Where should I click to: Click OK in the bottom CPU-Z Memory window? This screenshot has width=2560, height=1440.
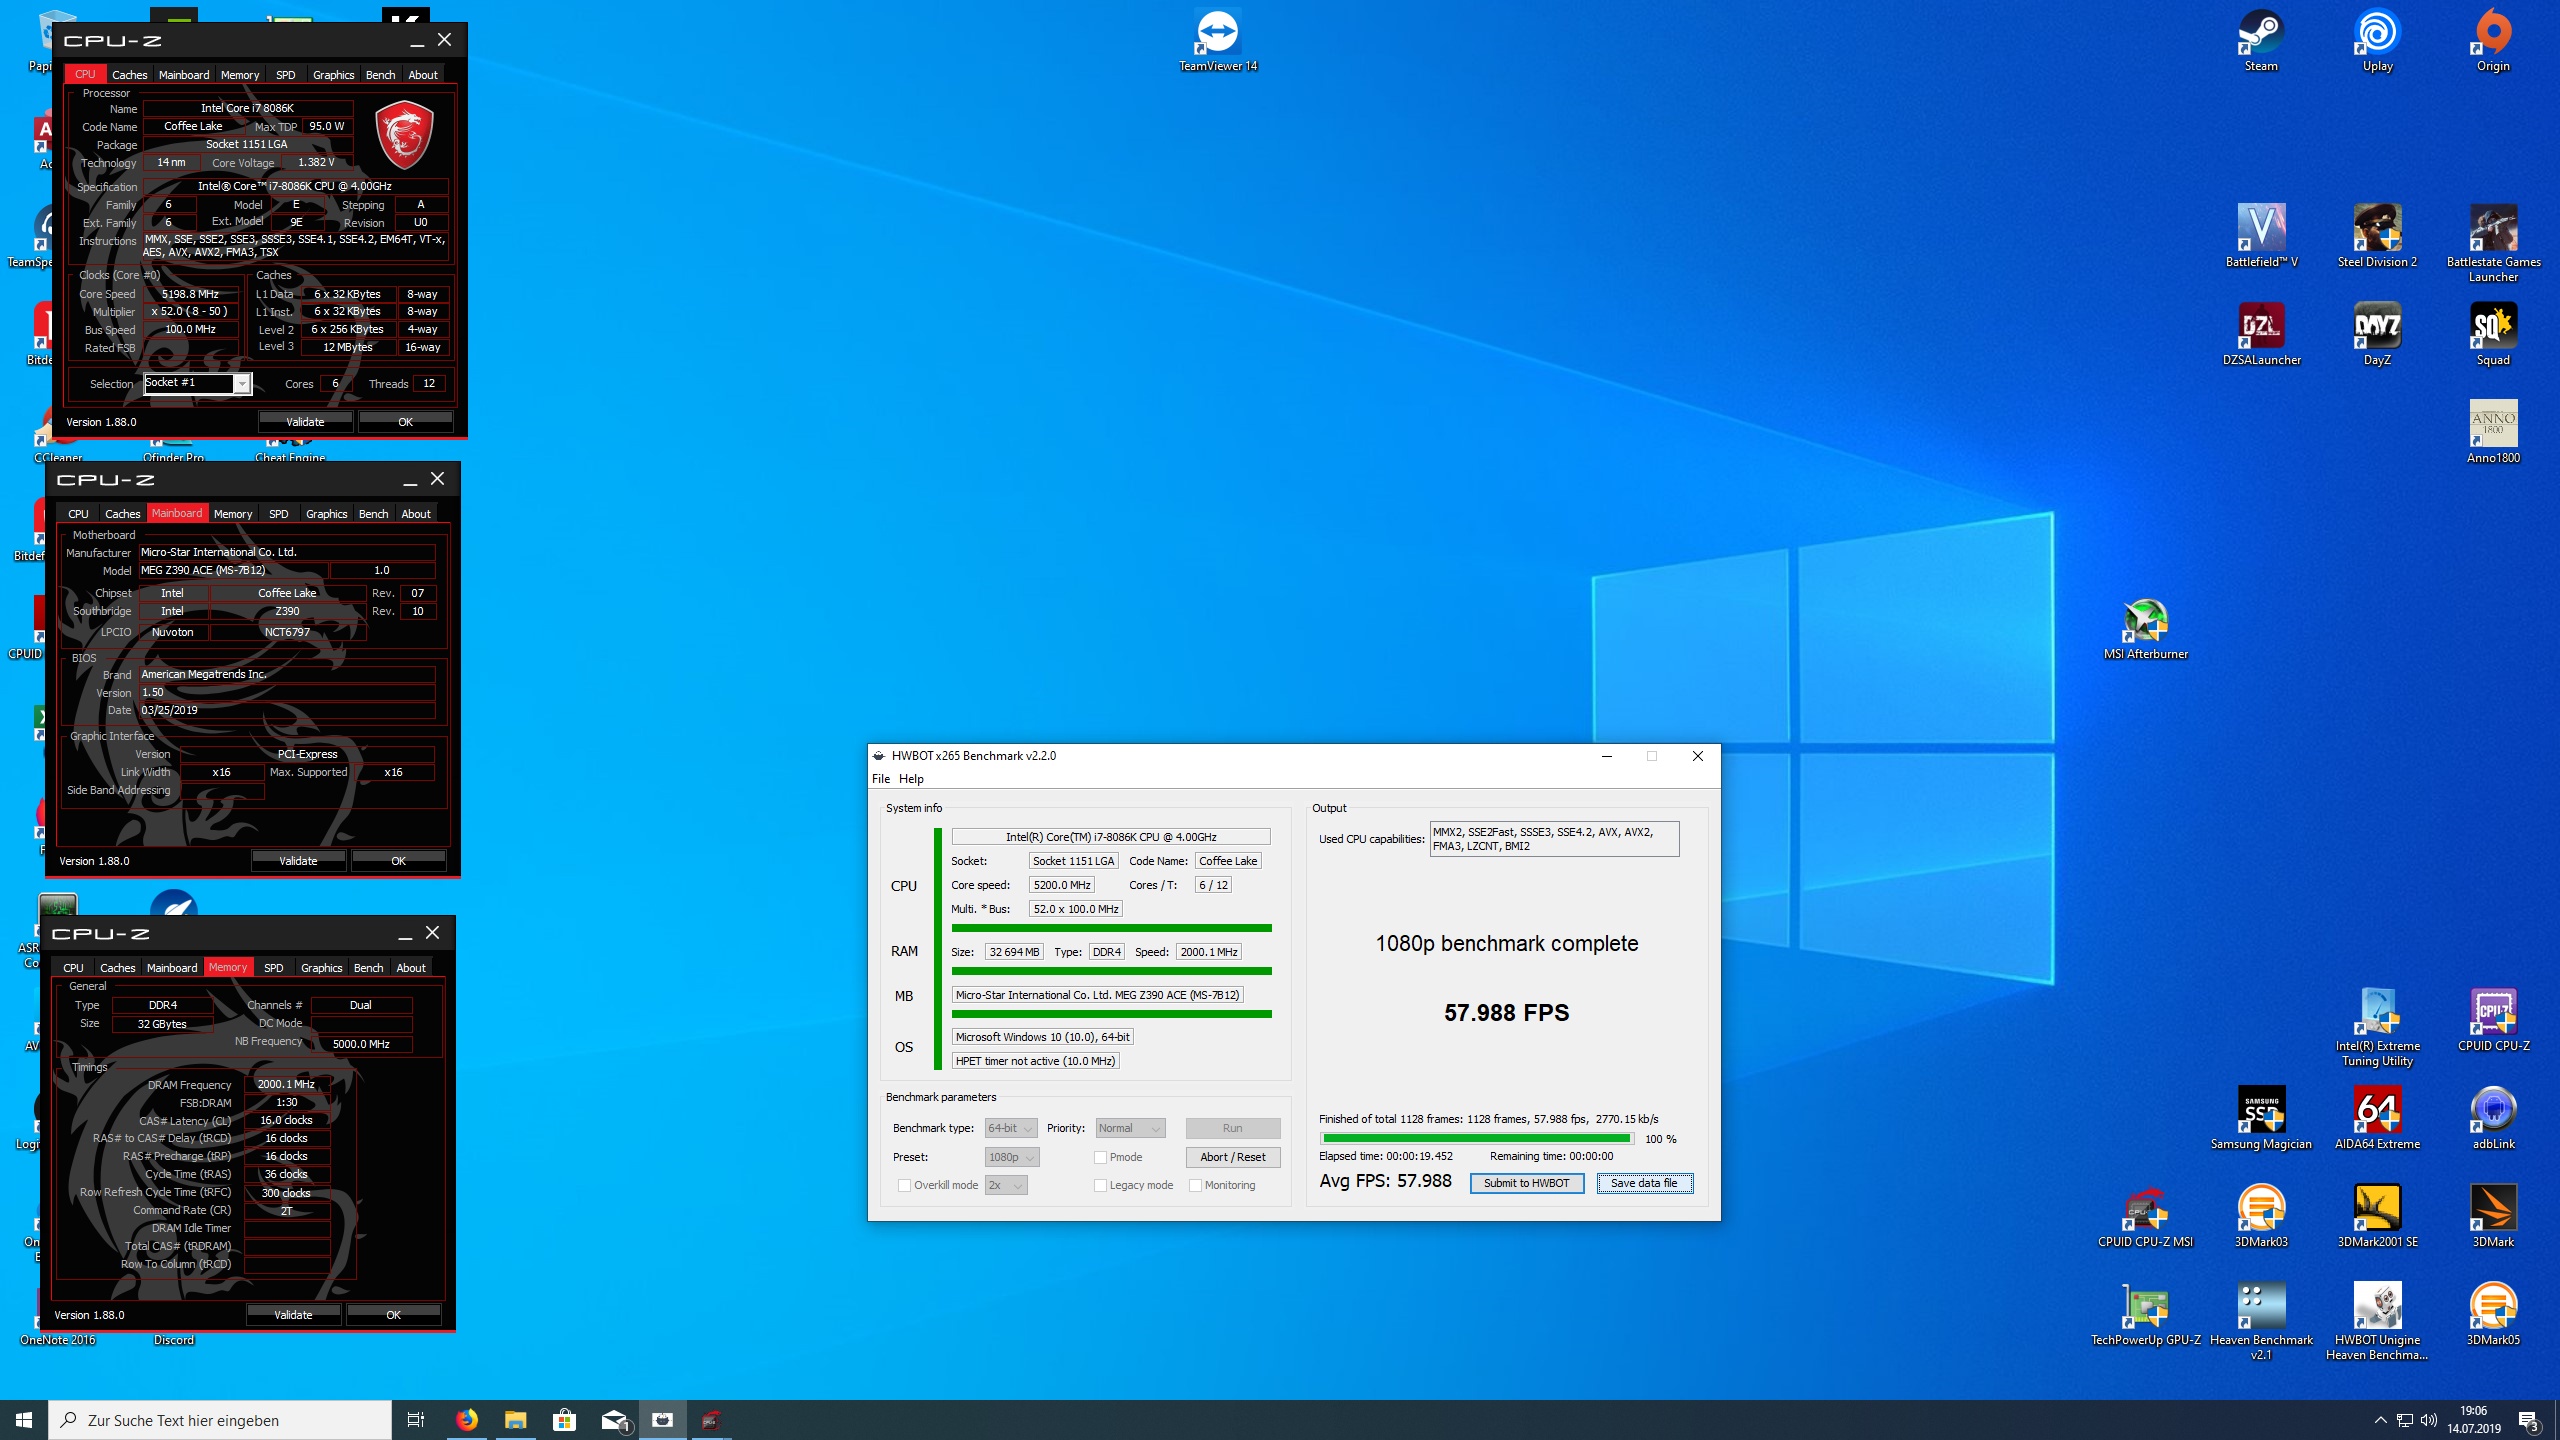tap(393, 1315)
